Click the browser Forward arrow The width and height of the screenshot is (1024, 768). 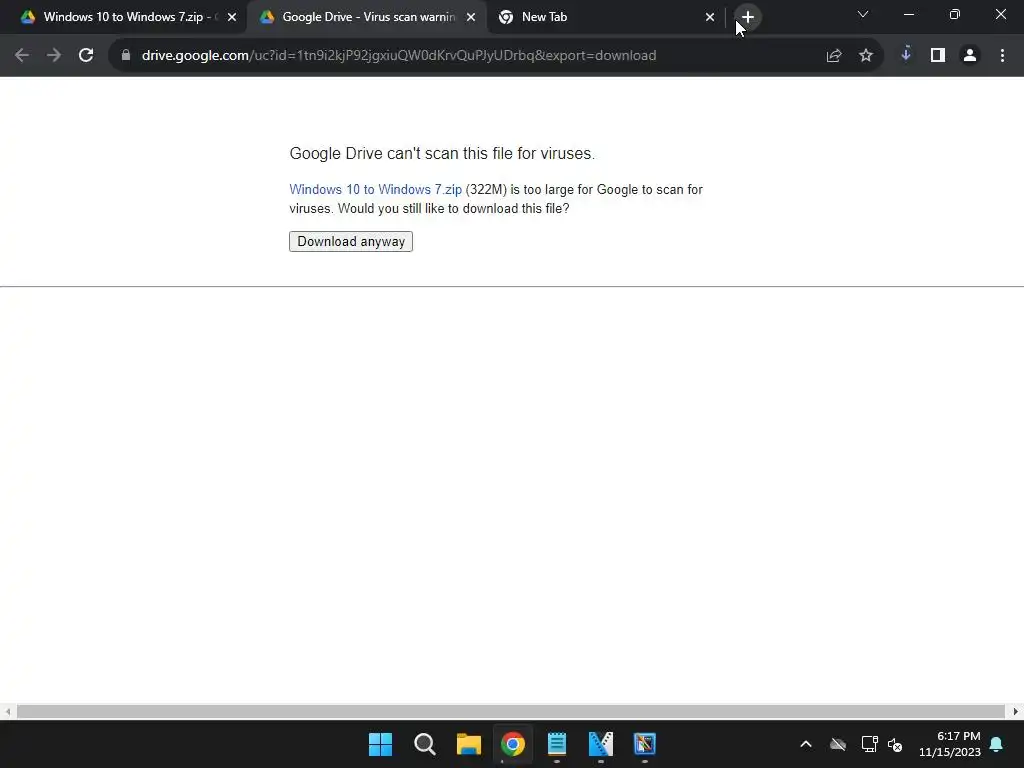pyautogui.click(x=54, y=56)
